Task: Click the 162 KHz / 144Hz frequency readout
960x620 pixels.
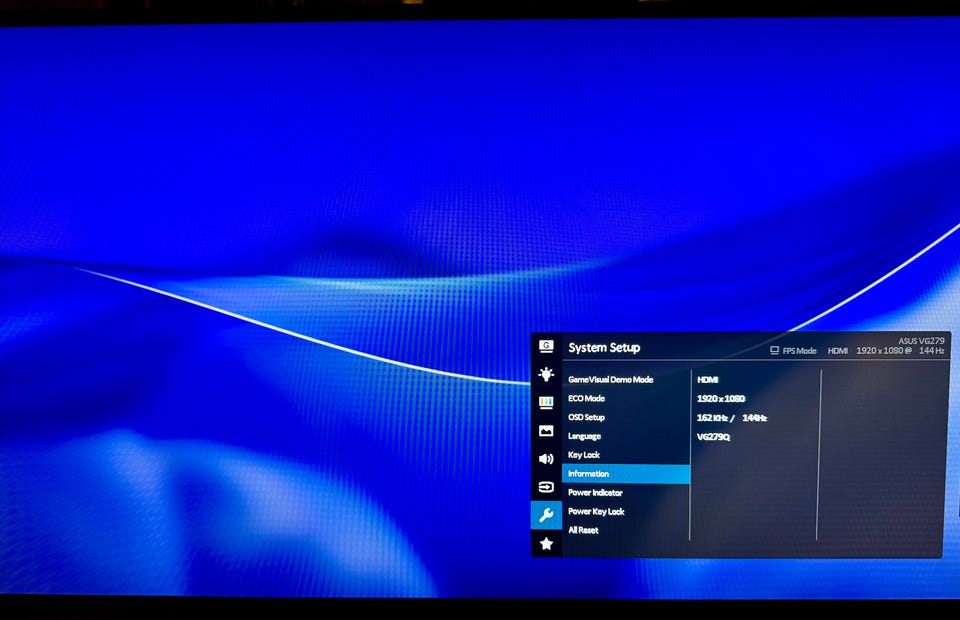Action: (732, 418)
